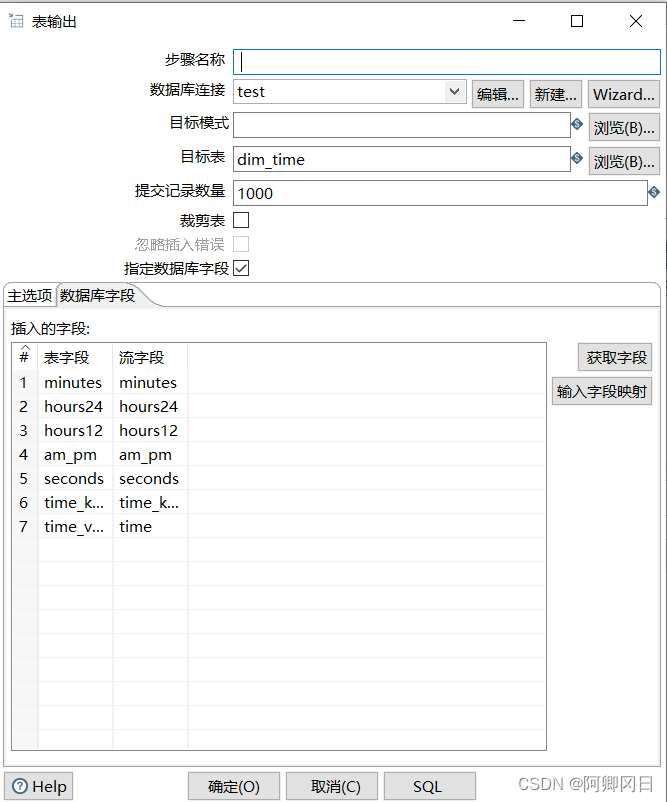Click variable icon beside 目标模式 field

click(577, 124)
